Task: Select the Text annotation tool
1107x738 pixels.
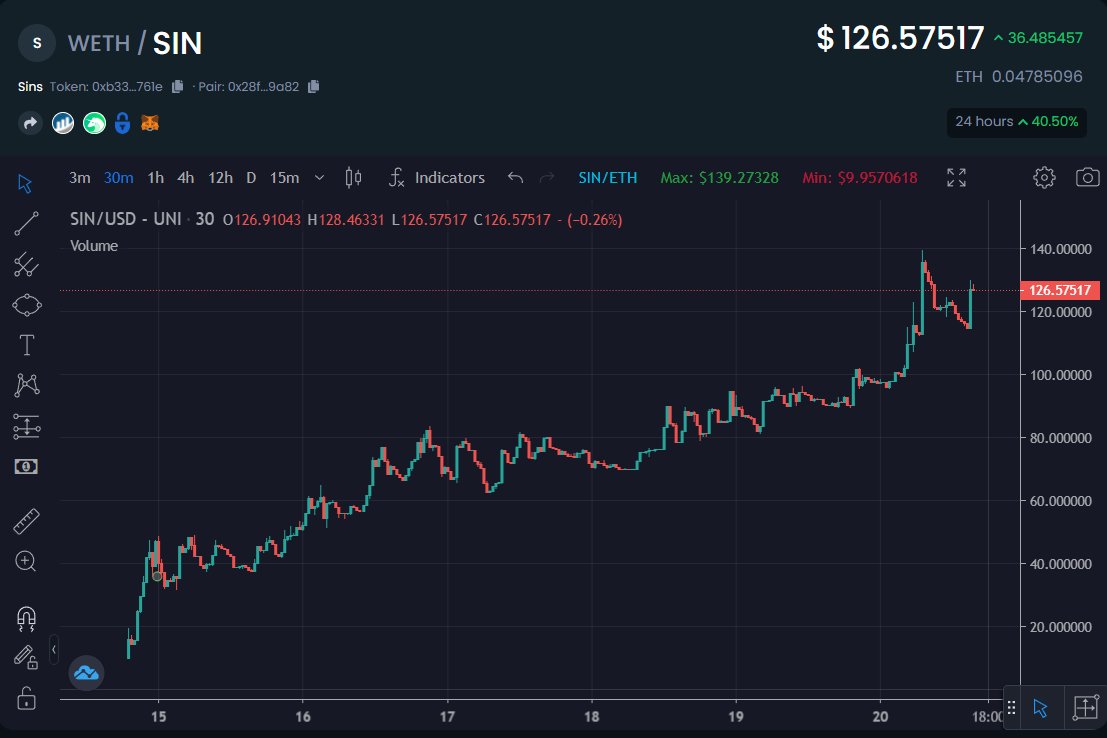Action: tap(27, 345)
